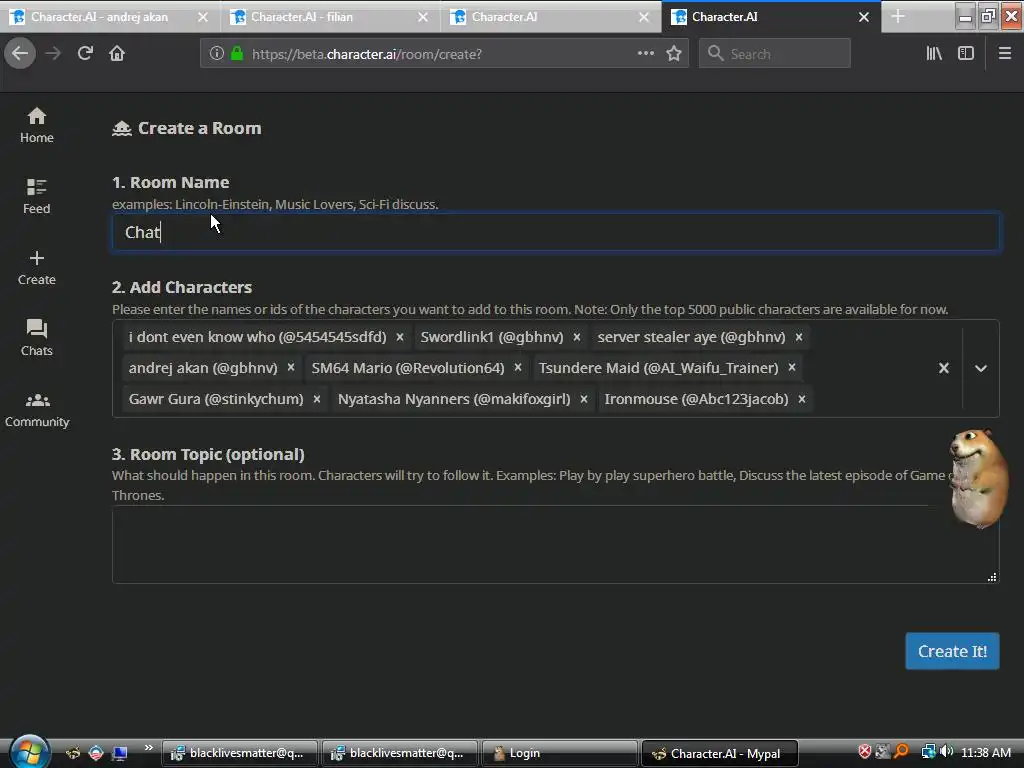
Task: Click the green secure padlock icon
Action: 237,54
